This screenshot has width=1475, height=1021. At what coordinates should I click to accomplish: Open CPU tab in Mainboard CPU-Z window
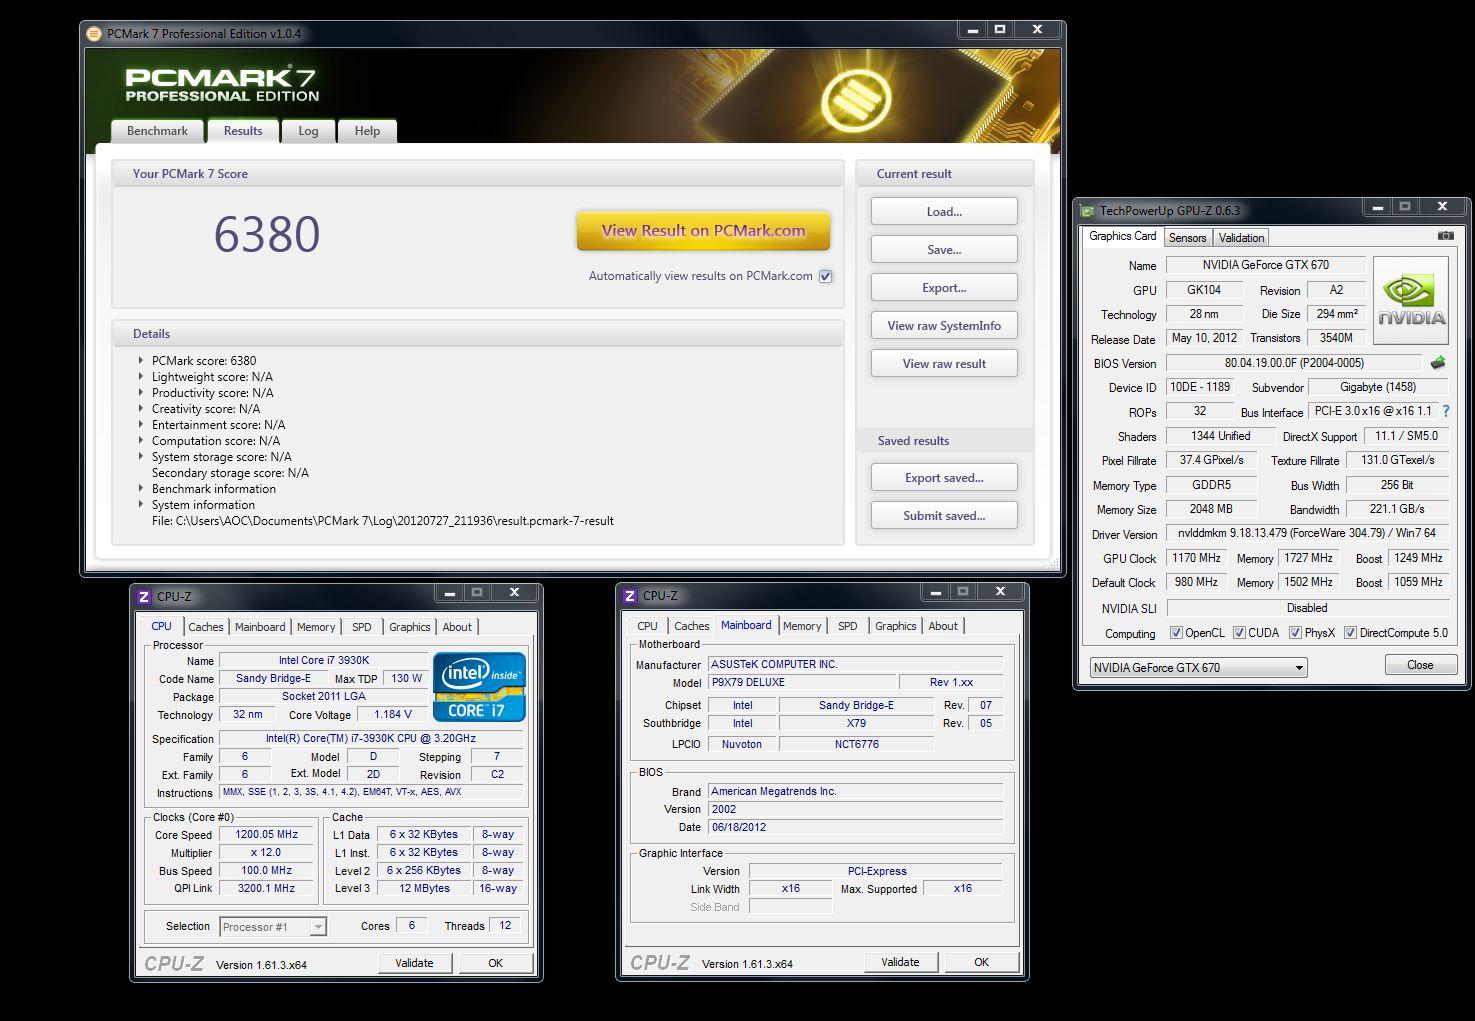(x=648, y=626)
